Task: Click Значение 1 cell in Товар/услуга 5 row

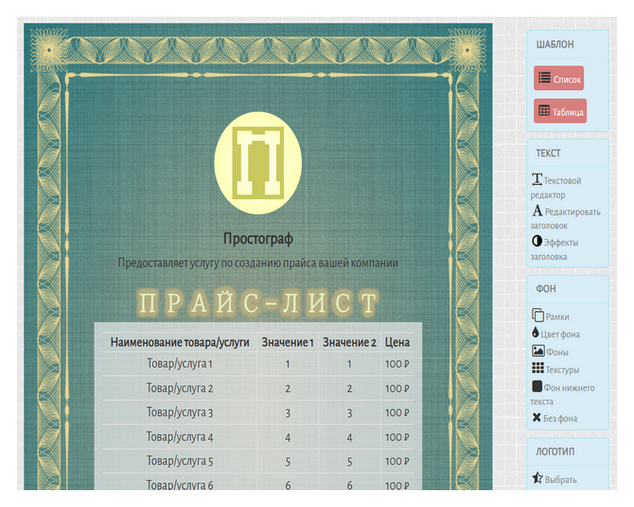Action: pos(287,462)
